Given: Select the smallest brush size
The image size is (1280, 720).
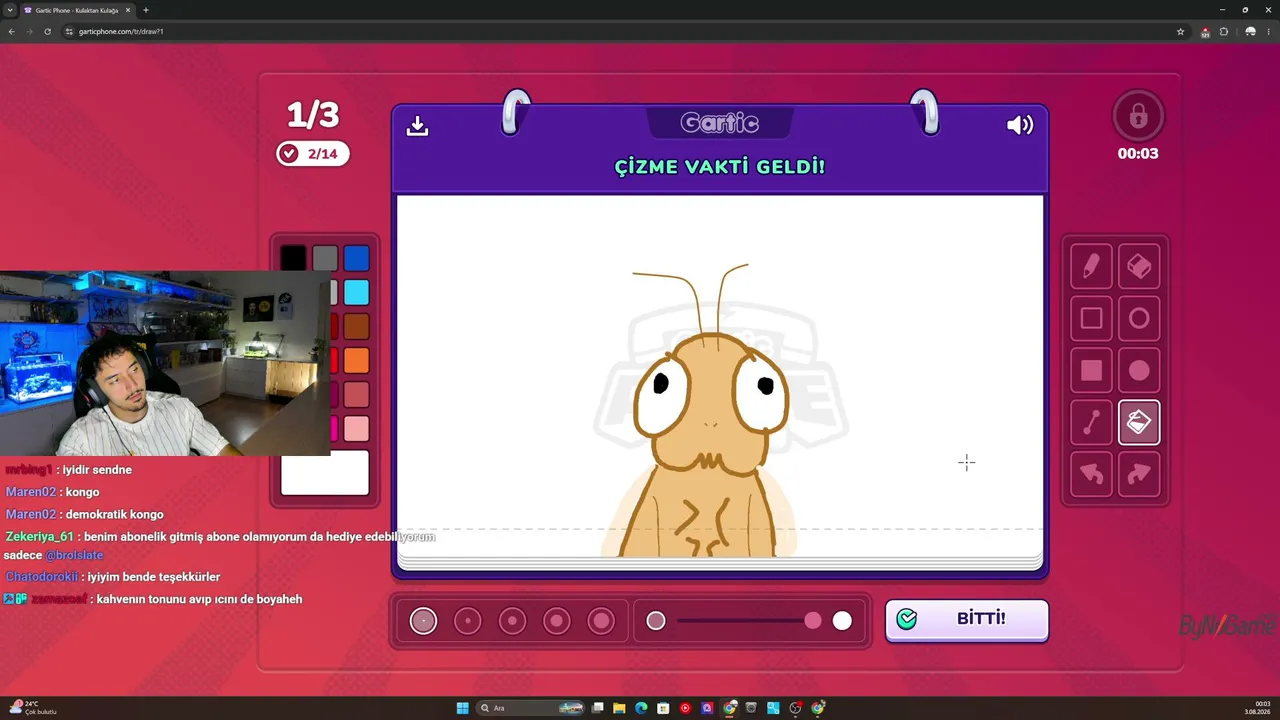Looking at the screenshot, I should pos(424,621).
